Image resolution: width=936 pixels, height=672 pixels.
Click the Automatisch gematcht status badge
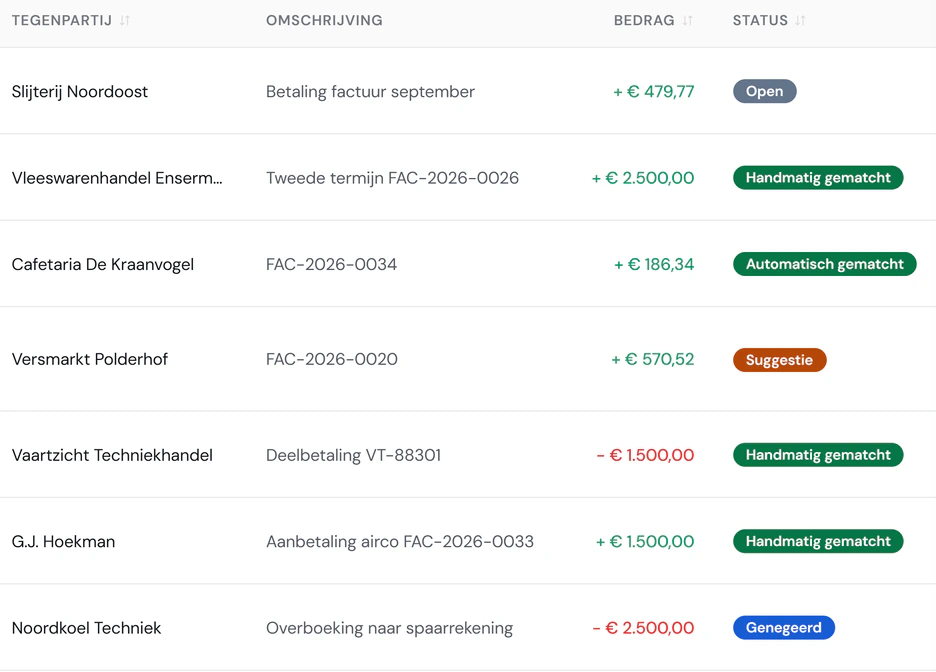coord(825,264)
